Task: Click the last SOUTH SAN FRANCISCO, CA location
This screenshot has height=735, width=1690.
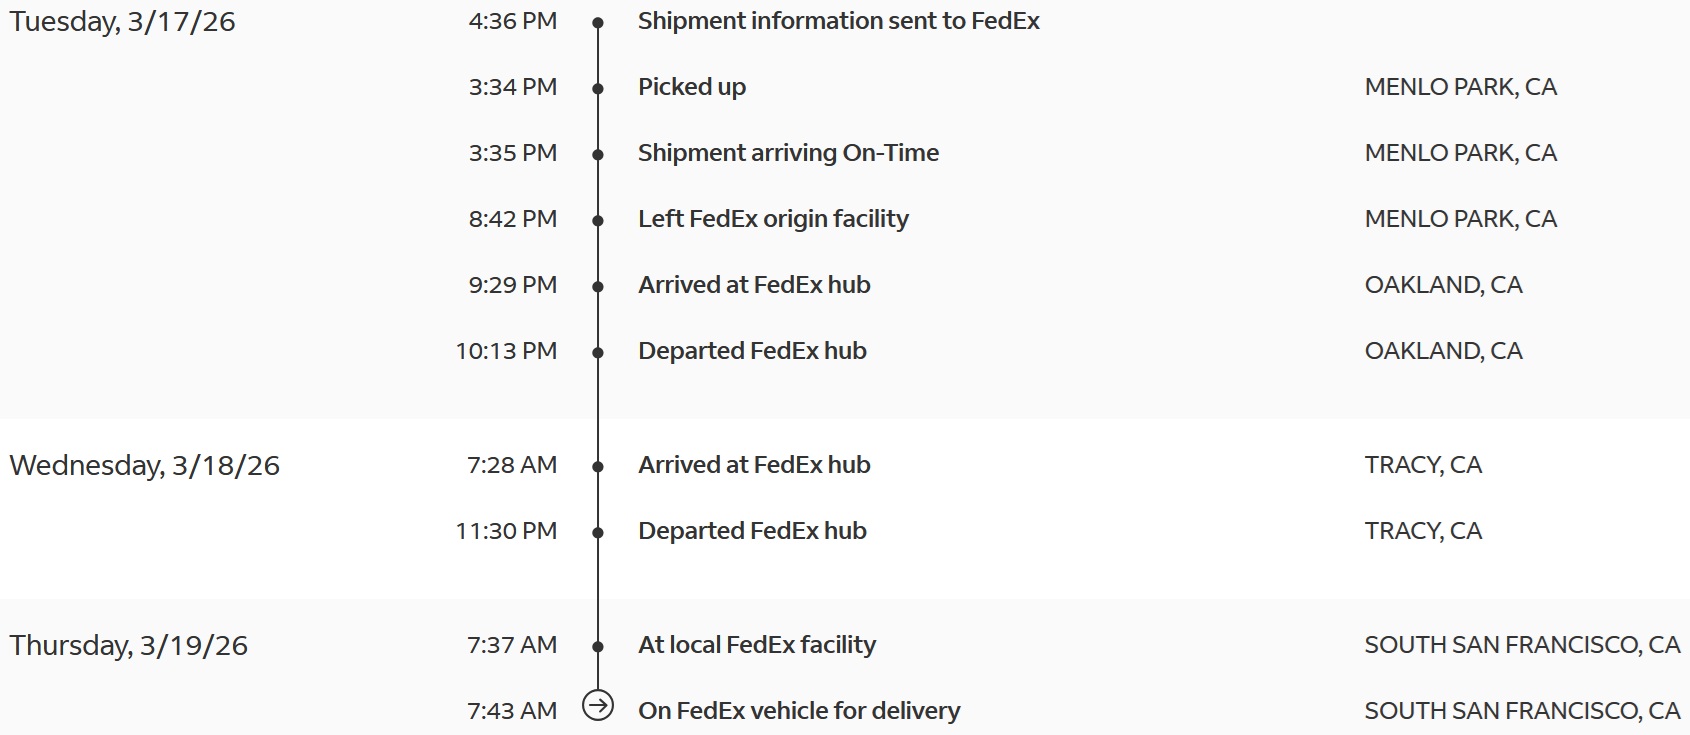Action: 1521,711
